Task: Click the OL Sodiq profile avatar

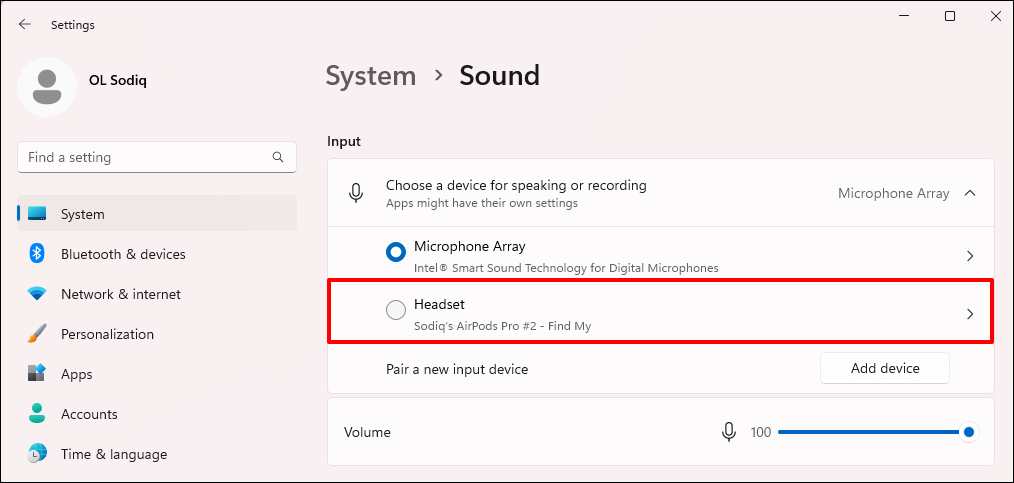Action: click(x=47, y=87)
